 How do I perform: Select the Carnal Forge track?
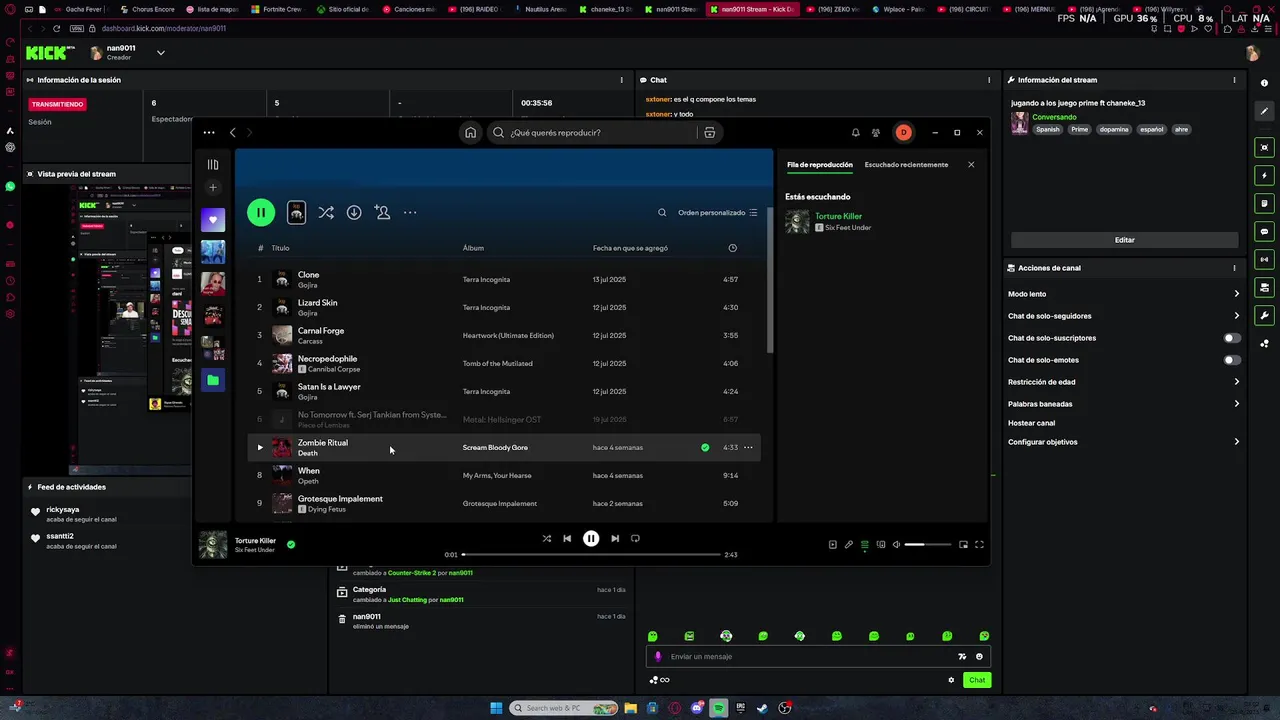(504, 335)
